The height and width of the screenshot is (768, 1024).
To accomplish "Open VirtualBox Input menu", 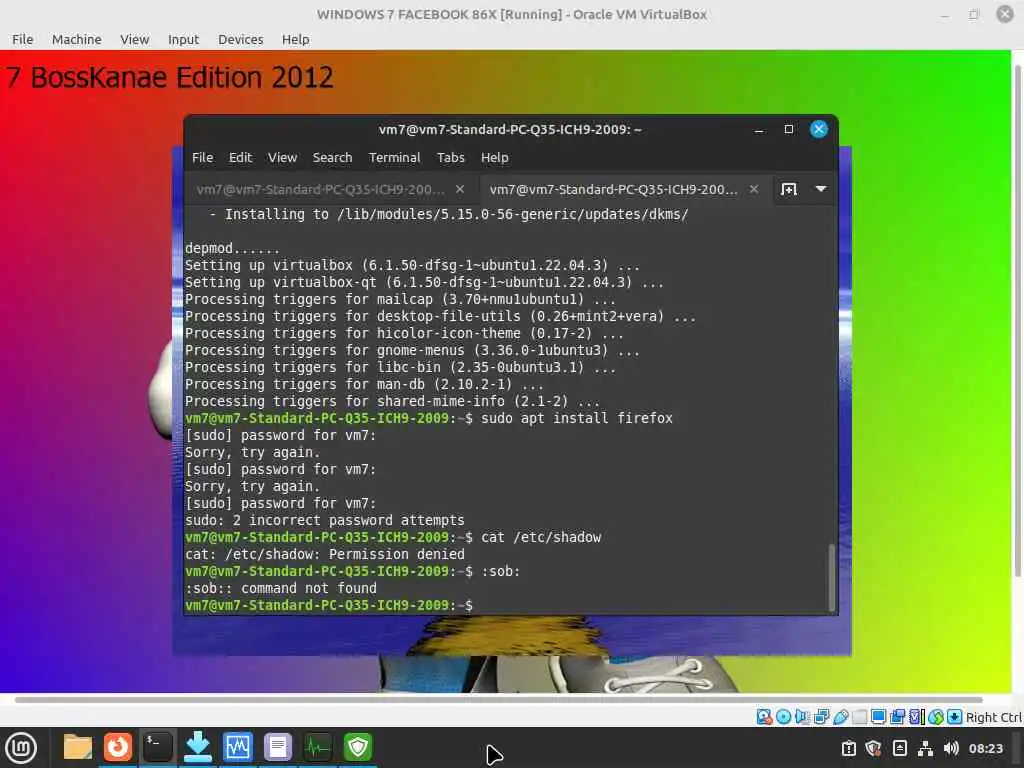I will [184, 39].
